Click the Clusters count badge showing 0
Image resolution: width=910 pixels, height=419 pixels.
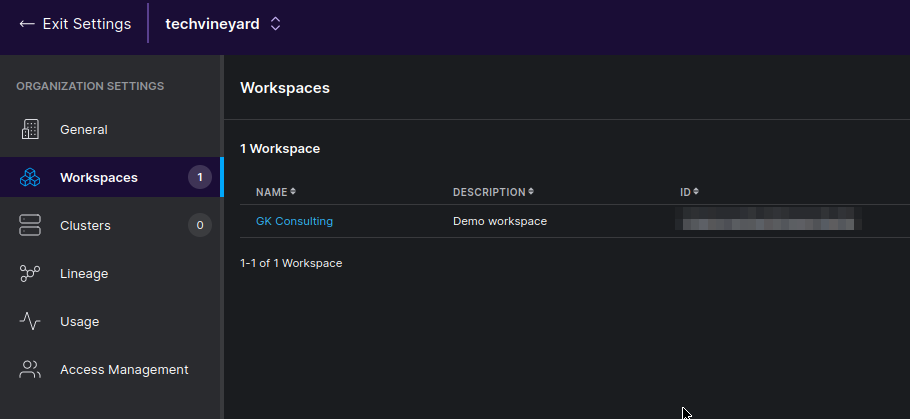[200, 225]
